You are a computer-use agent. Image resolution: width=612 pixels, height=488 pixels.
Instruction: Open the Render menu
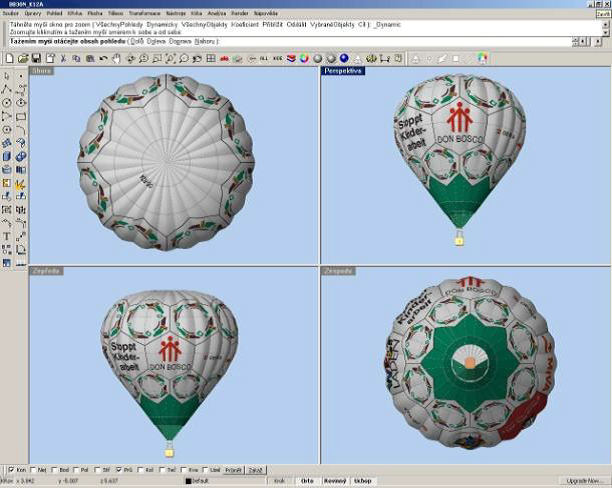pyautogui.click(x=240, y=13)
